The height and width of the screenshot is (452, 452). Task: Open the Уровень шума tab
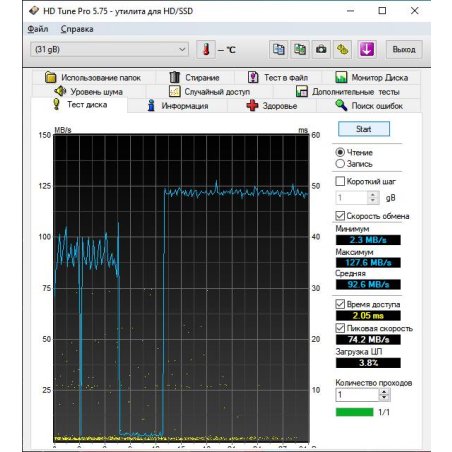[89, 91]
